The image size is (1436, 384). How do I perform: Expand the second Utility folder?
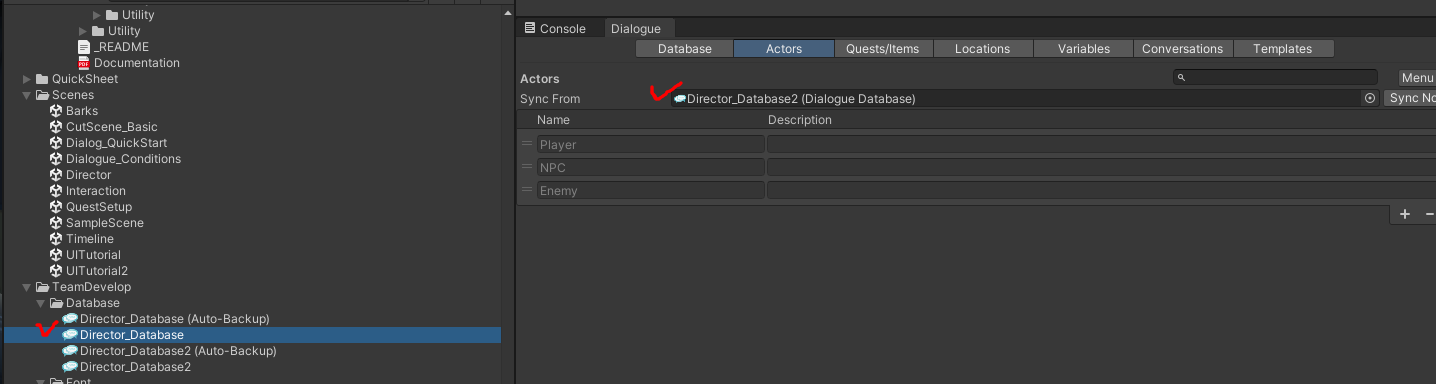coord(83,31)
